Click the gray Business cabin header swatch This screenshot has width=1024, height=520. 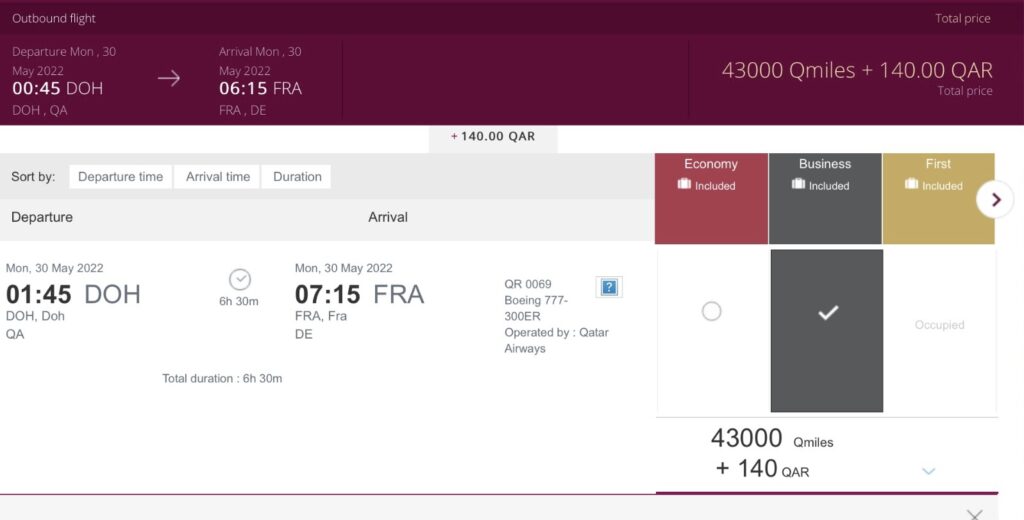[x=825, y=210]
